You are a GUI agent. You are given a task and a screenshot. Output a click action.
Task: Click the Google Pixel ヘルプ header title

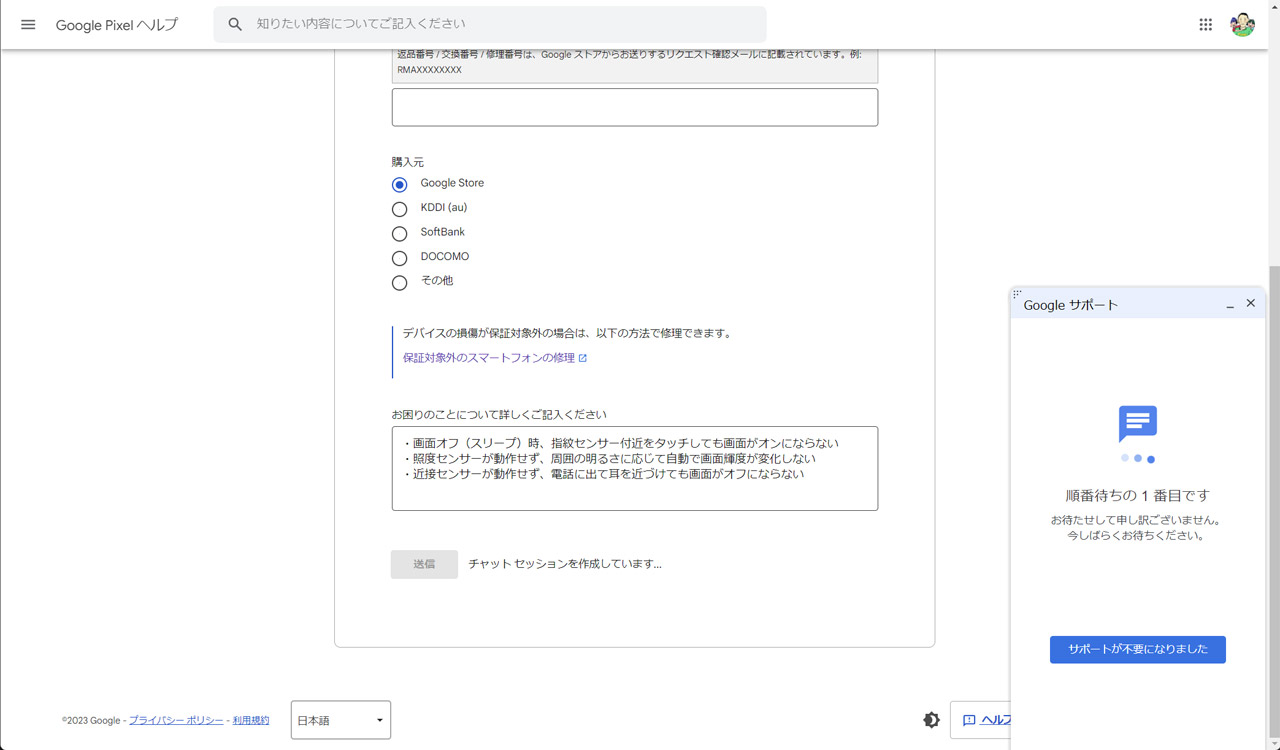116,24
